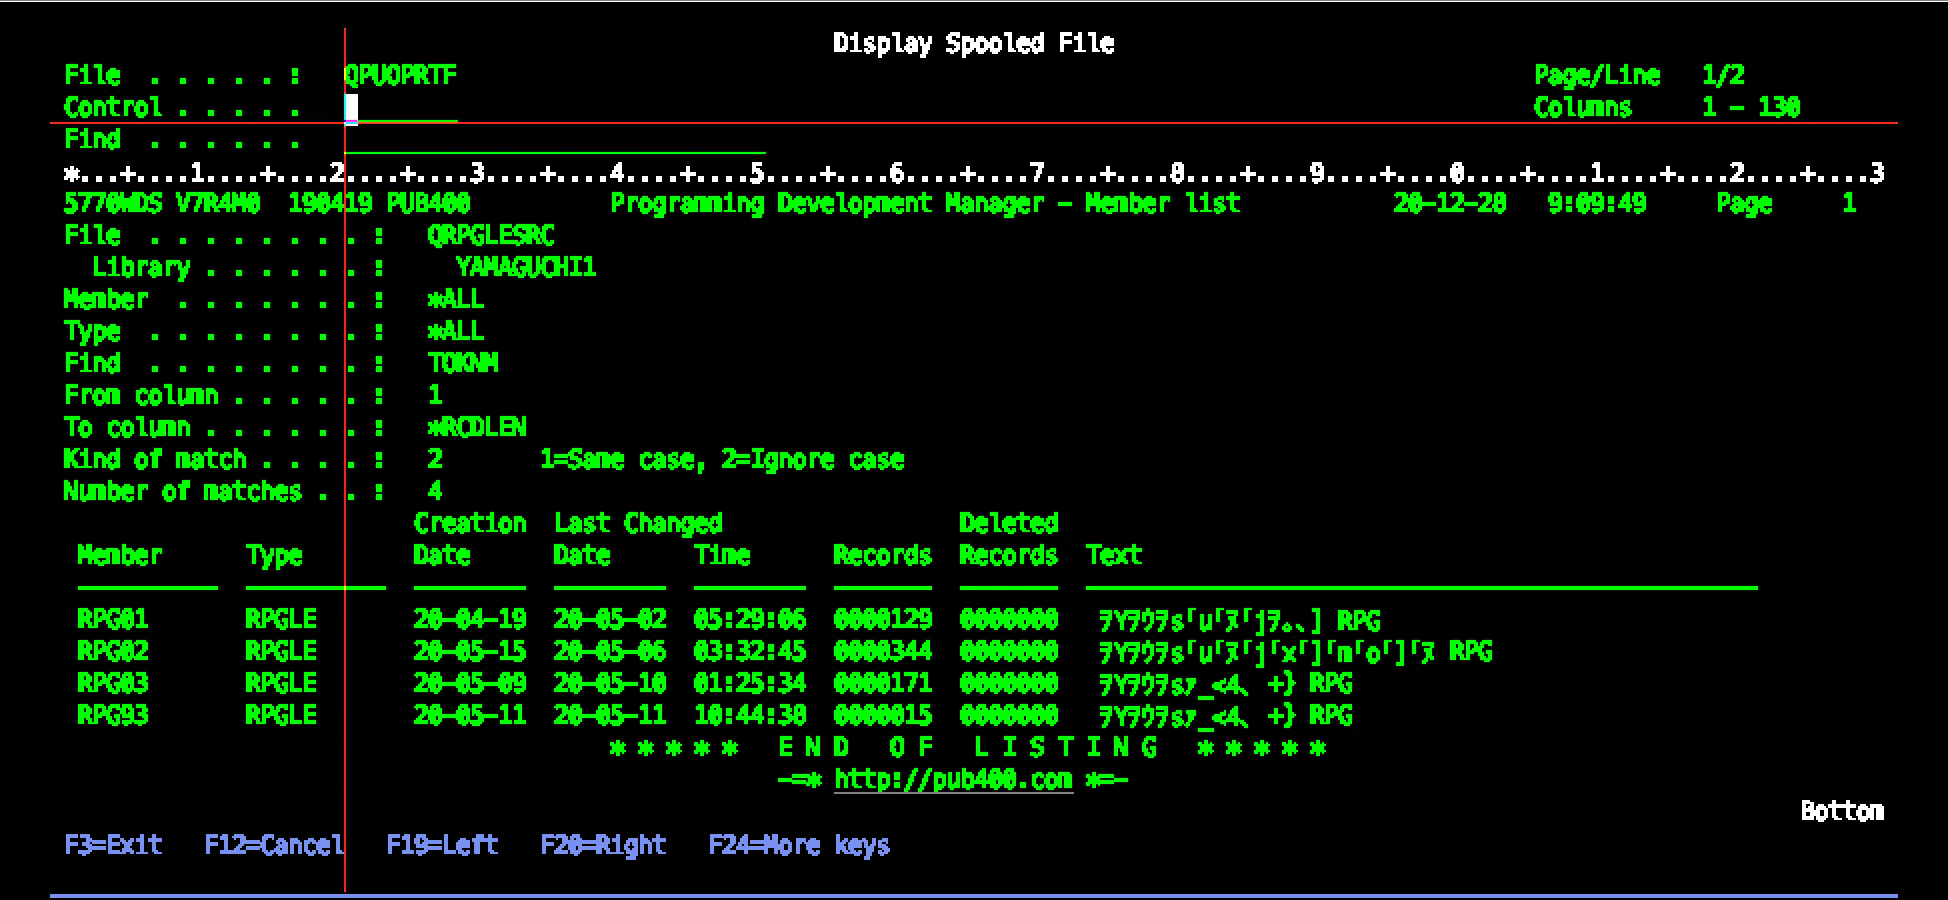Click the report date 20-12-28
Image resolution: width=1948 pixels, height=900 pixels.
tap(1450, 203)
